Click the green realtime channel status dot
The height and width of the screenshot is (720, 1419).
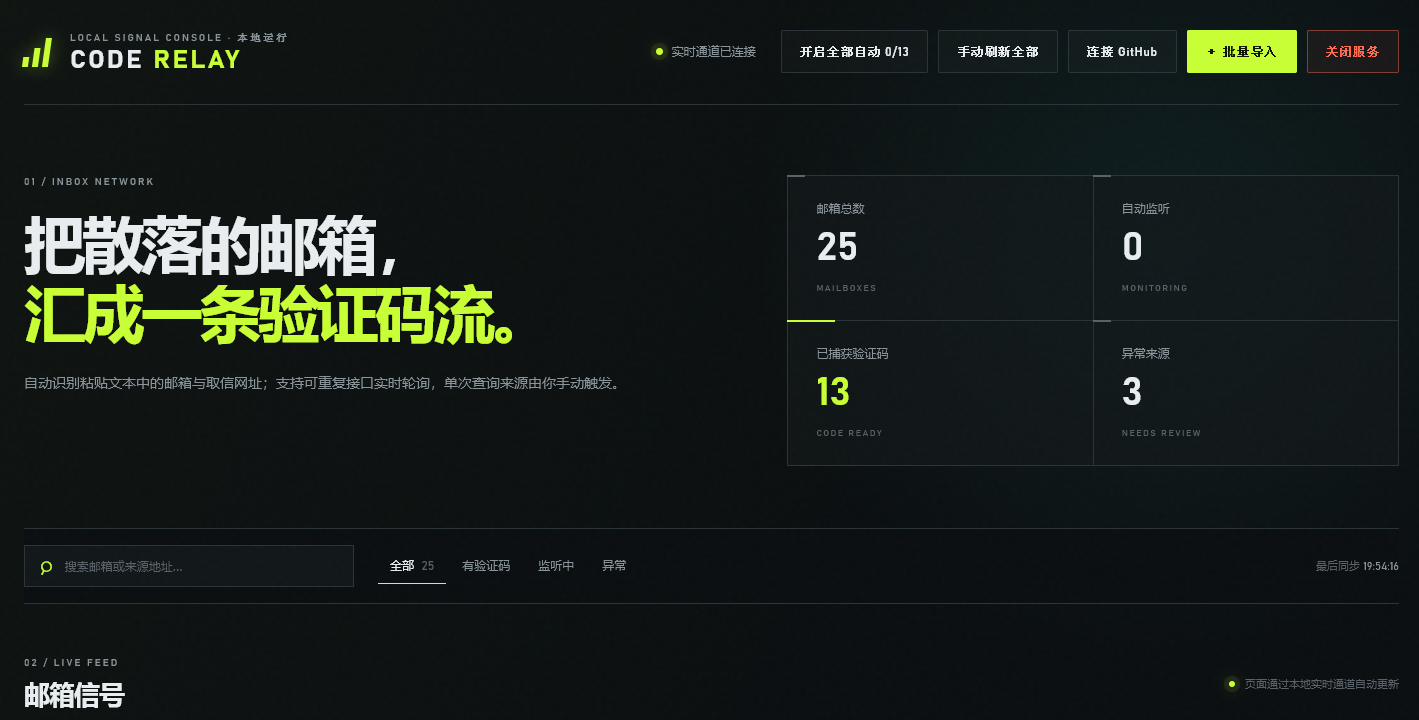tap(659, 51)
